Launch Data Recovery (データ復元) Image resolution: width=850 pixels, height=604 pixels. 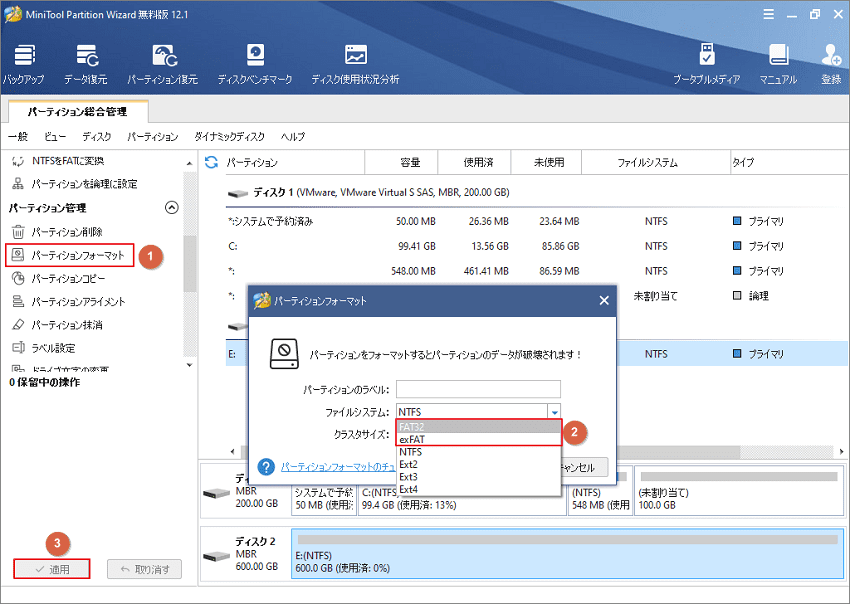click(86, 64)
